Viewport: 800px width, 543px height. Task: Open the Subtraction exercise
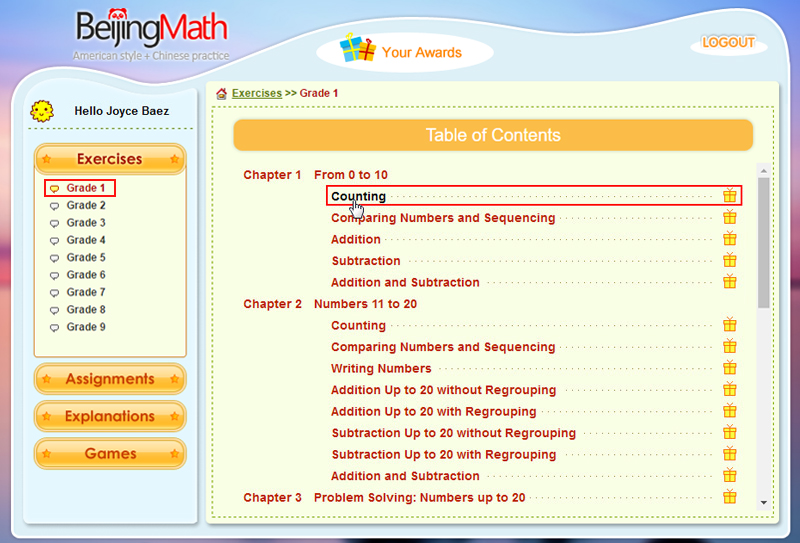(366, 261)
